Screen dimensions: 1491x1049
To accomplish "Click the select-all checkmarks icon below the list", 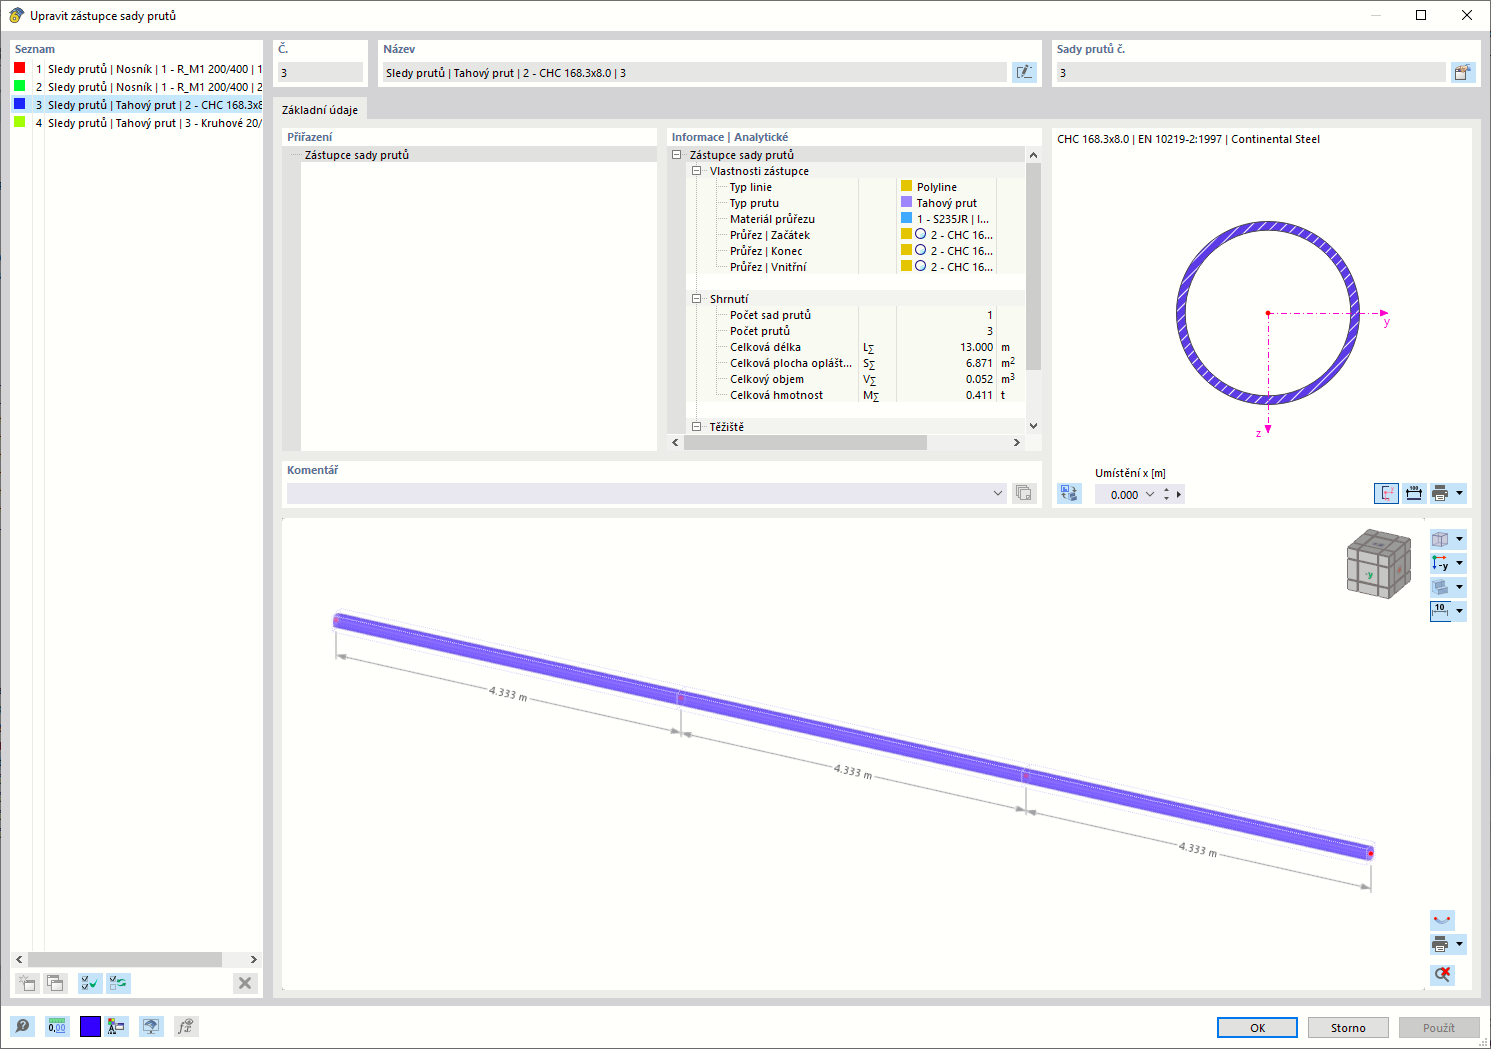I will pos(90,983).
